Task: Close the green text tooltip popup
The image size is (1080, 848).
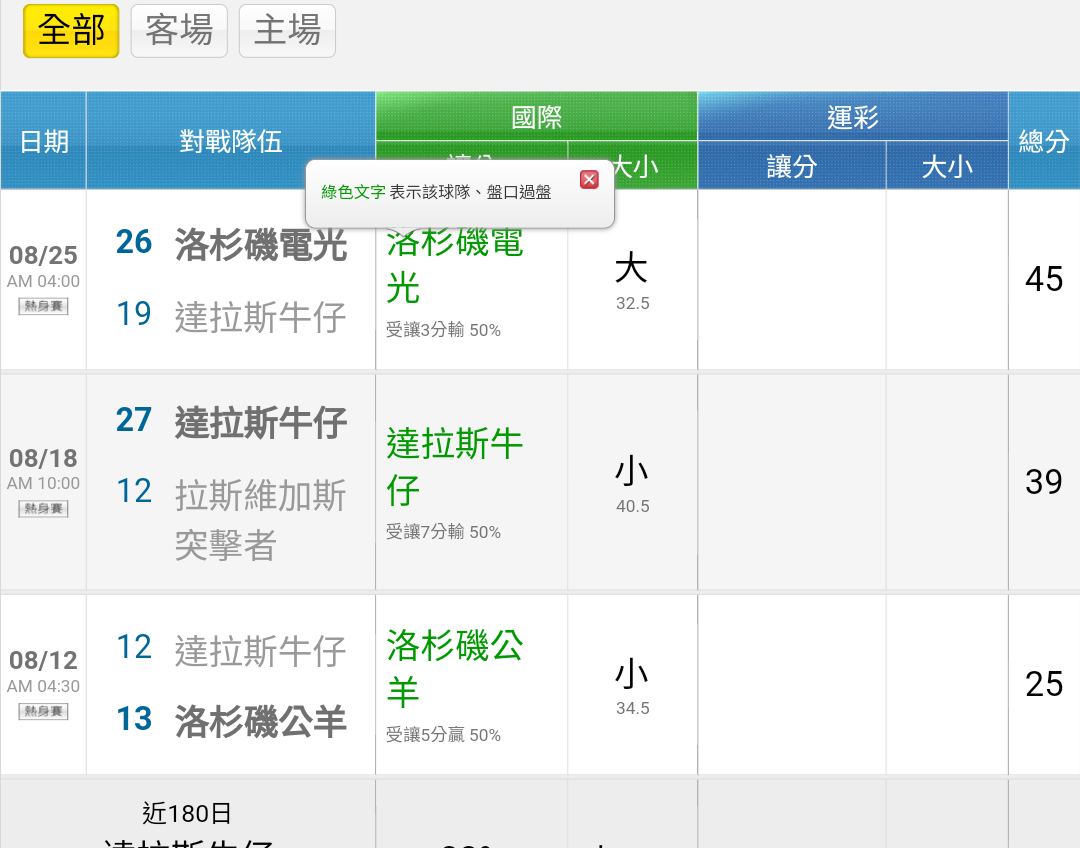Action: pyautogui.click(x=589, y=180)
